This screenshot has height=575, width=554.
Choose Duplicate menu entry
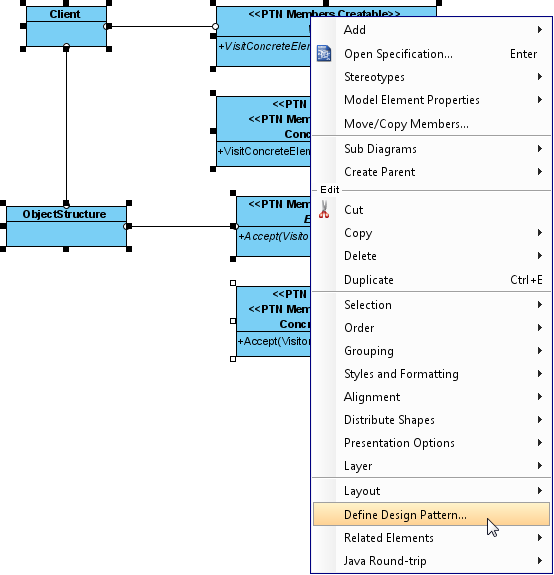[431, 280]
